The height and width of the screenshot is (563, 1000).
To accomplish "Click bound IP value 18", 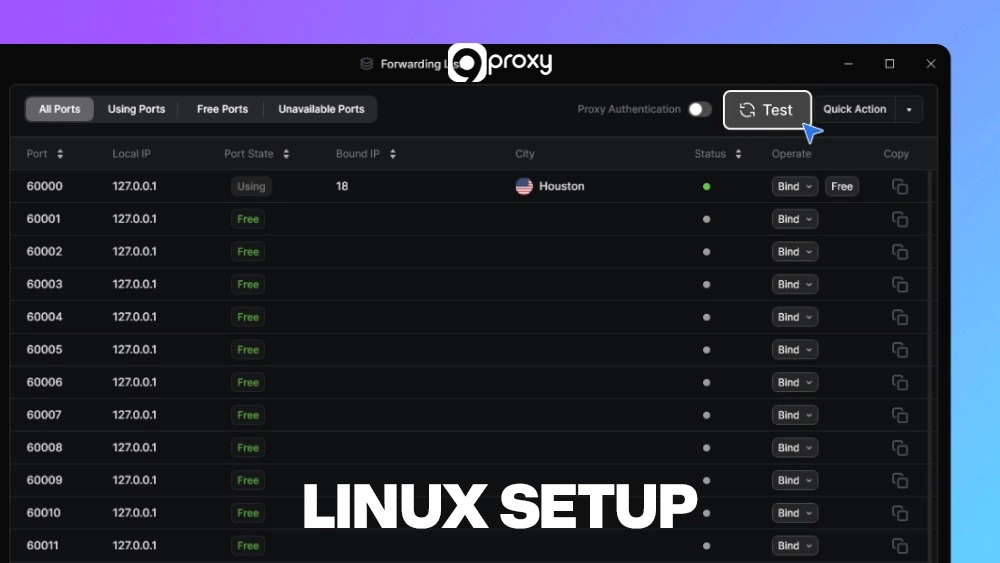I will tap(342, 186).
